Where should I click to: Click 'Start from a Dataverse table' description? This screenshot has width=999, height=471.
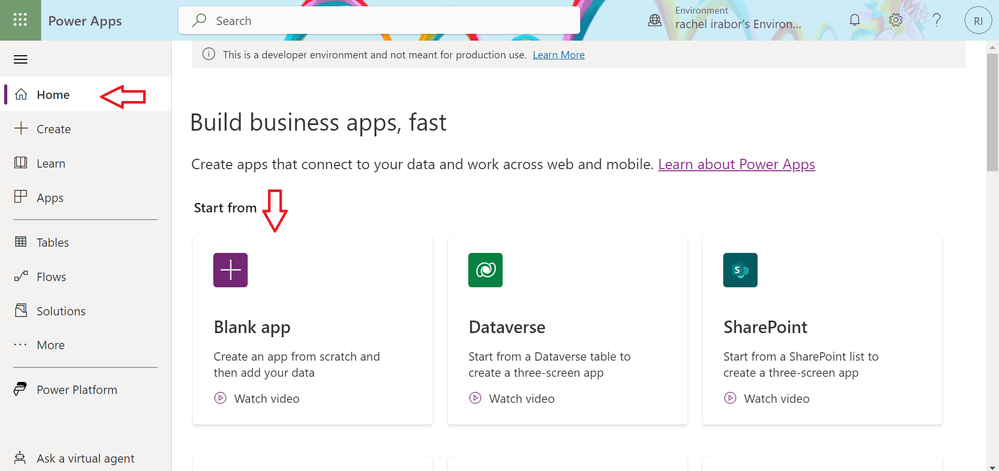point(549,365)
